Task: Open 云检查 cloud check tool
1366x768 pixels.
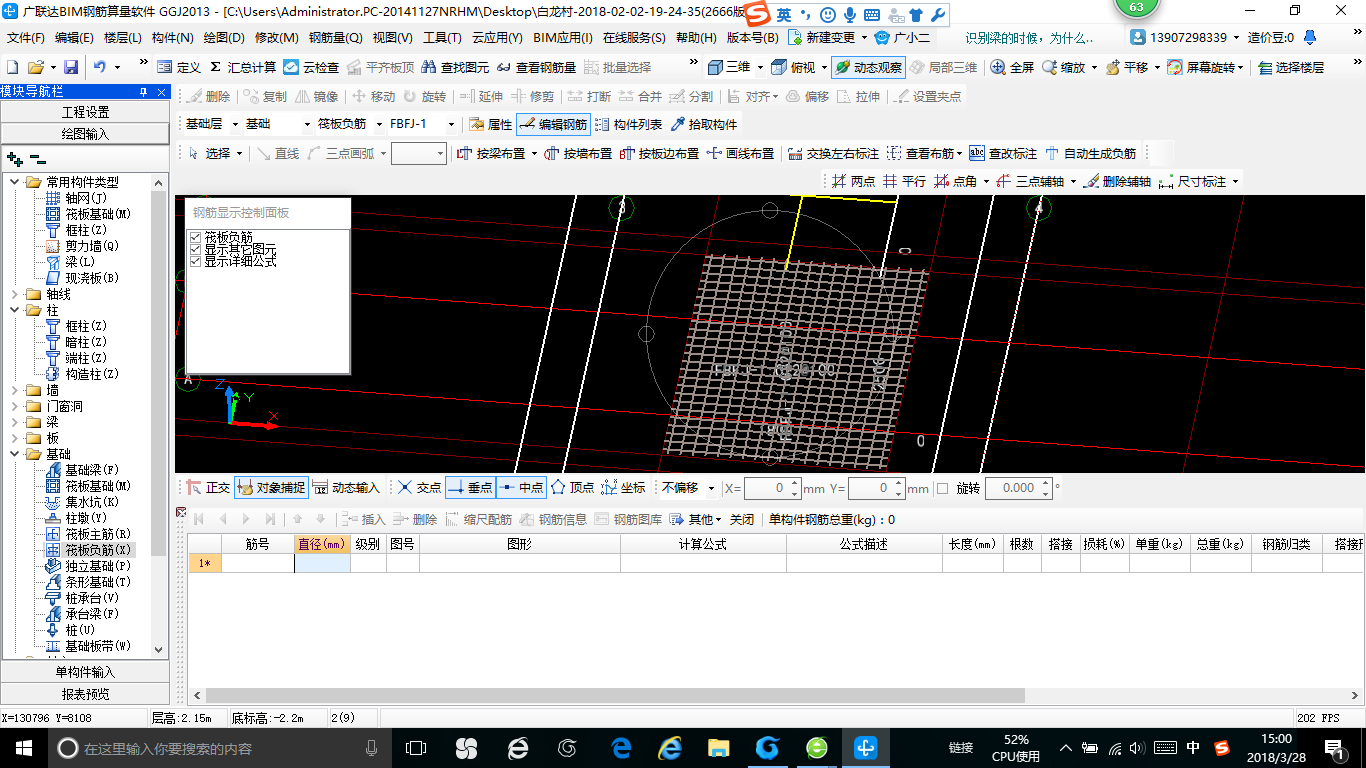Action: (x=311, y=67)
